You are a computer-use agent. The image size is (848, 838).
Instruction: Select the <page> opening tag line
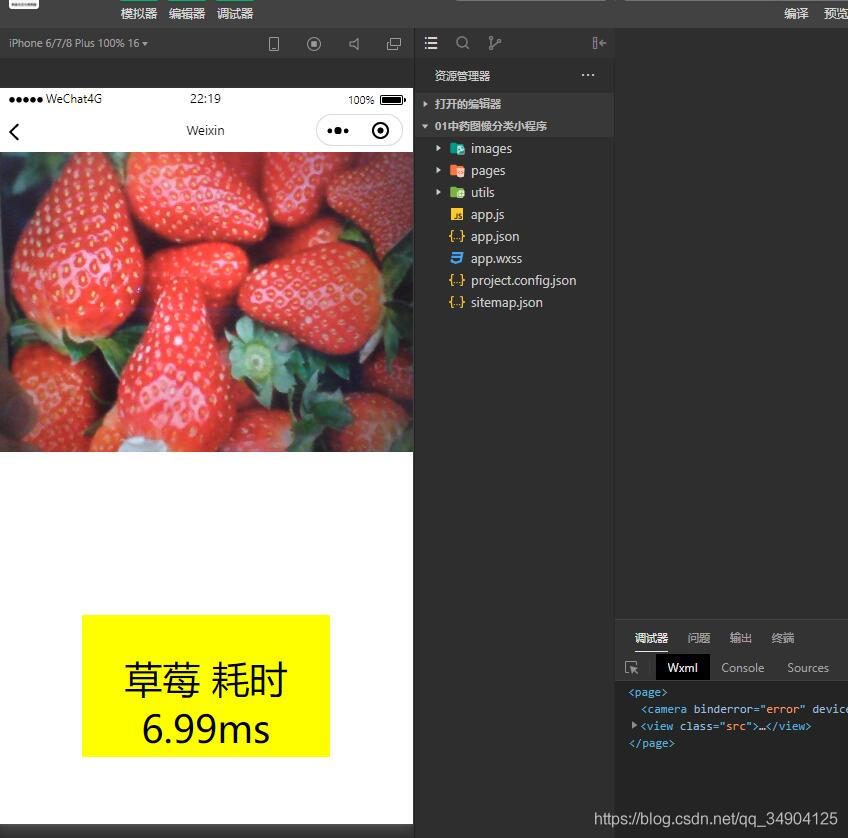pyautogui.click(x=648, y=692)
